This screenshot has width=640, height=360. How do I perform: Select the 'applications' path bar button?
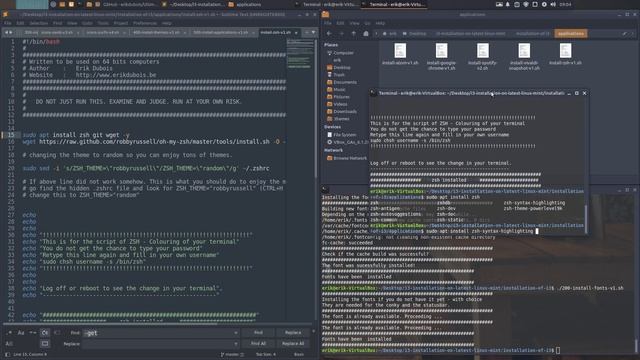(x=571, y=33)
